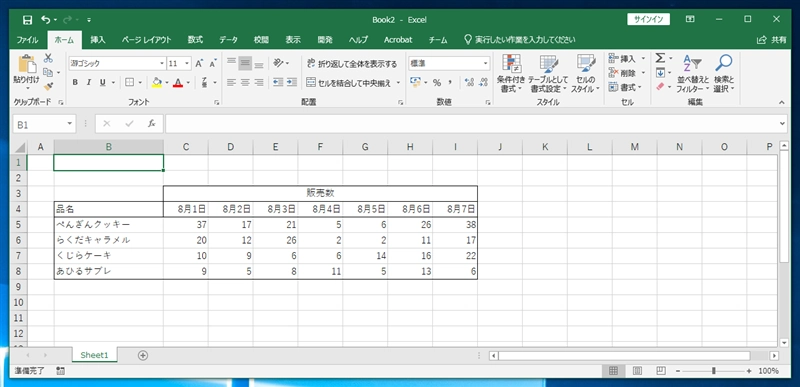Increase cell indent
This screenshot has width=800, height=387.
click(291, 82)
